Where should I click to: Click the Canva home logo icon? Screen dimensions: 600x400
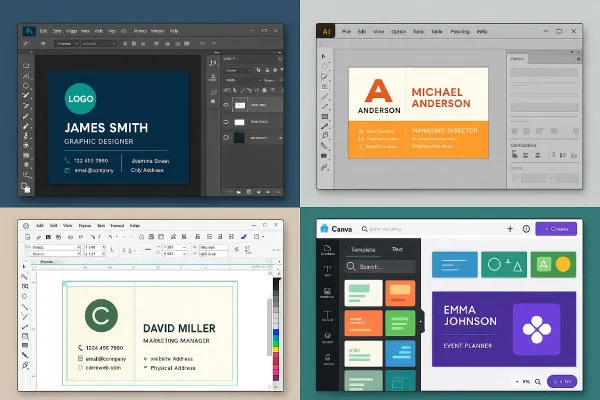pos(325,228)
